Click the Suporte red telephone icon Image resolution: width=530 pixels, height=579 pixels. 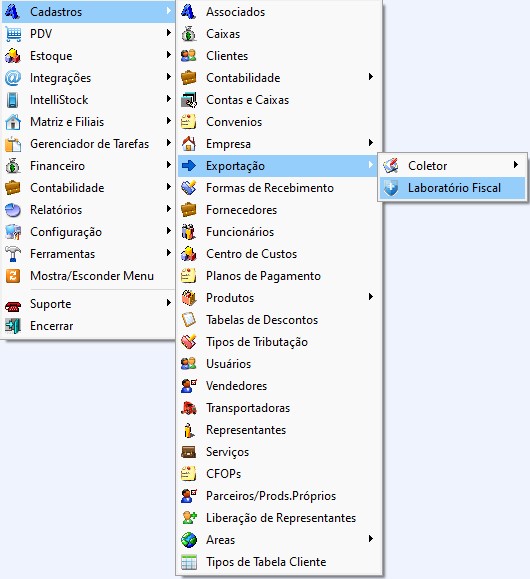pyautogui.click(x=13, y=304)
